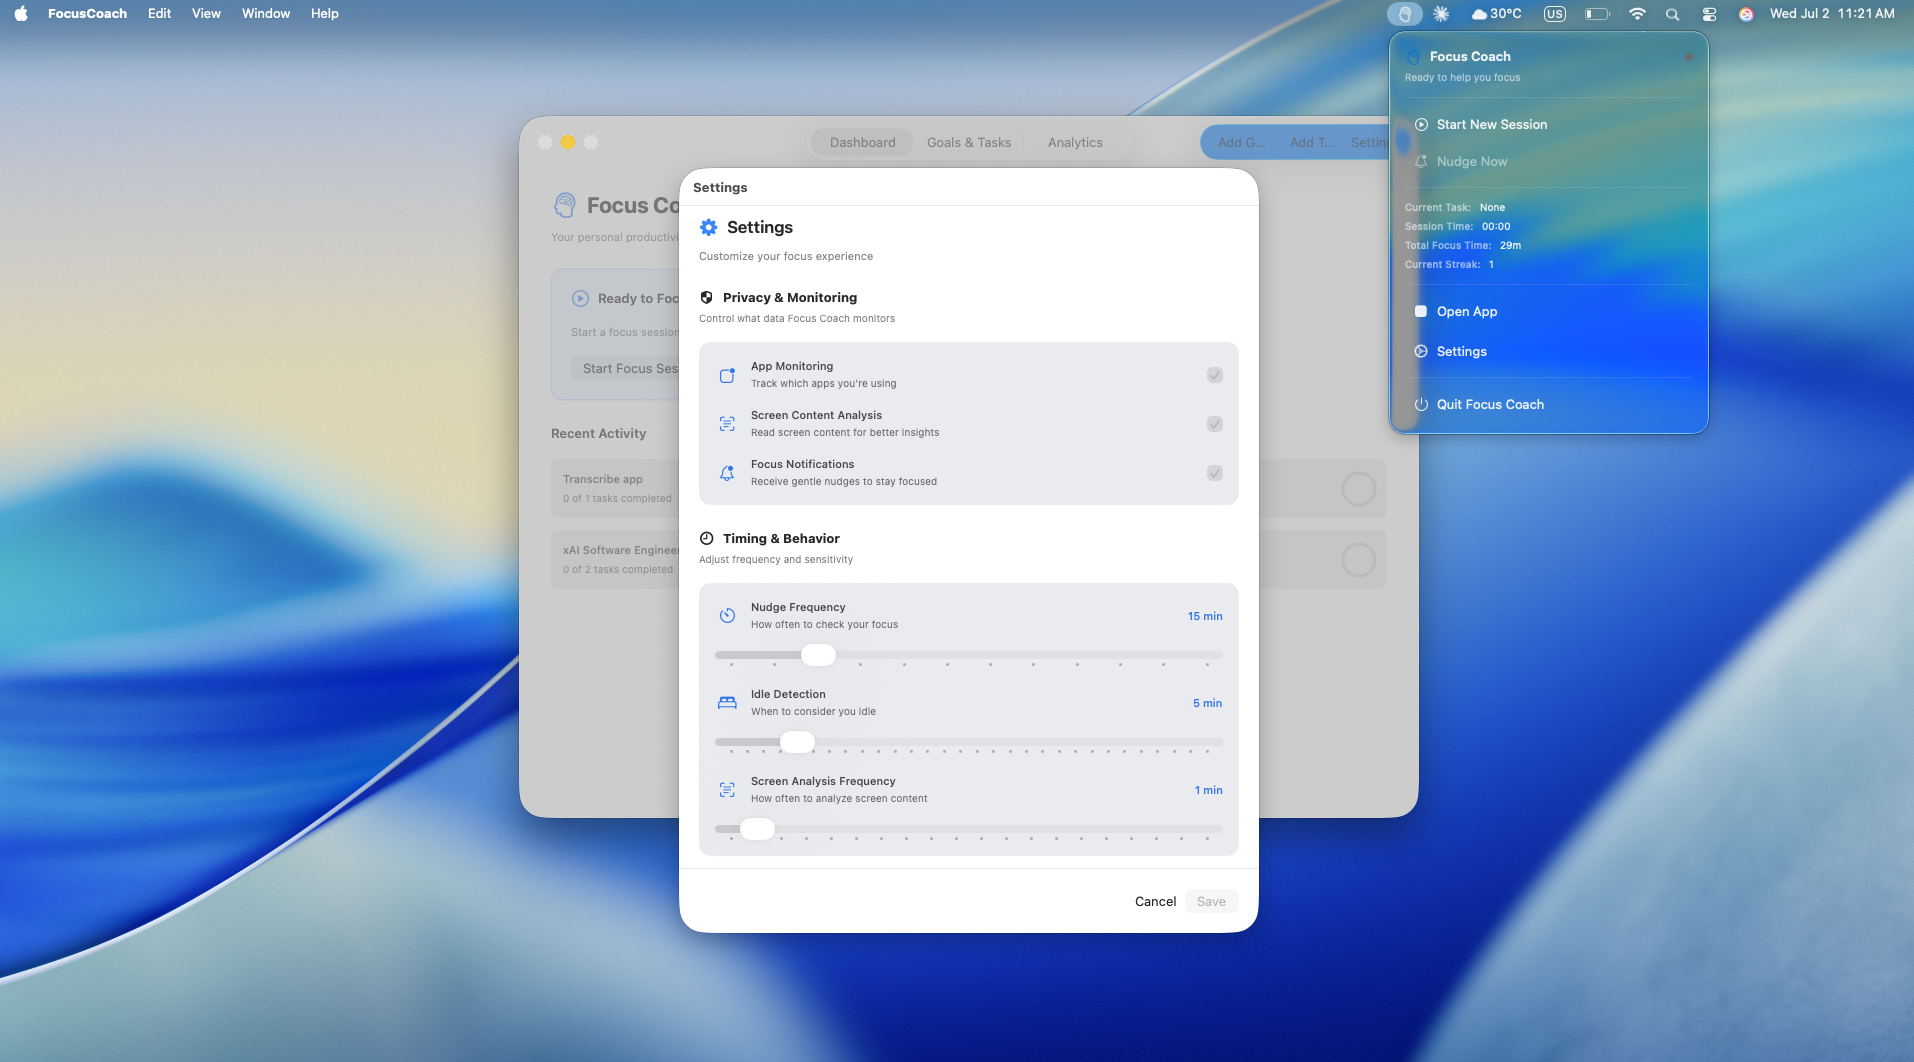Screen dimensions: 1914x1062
Task: Uncheck the Focus Notifications checkbox
Action: [x=1214, y=473]
